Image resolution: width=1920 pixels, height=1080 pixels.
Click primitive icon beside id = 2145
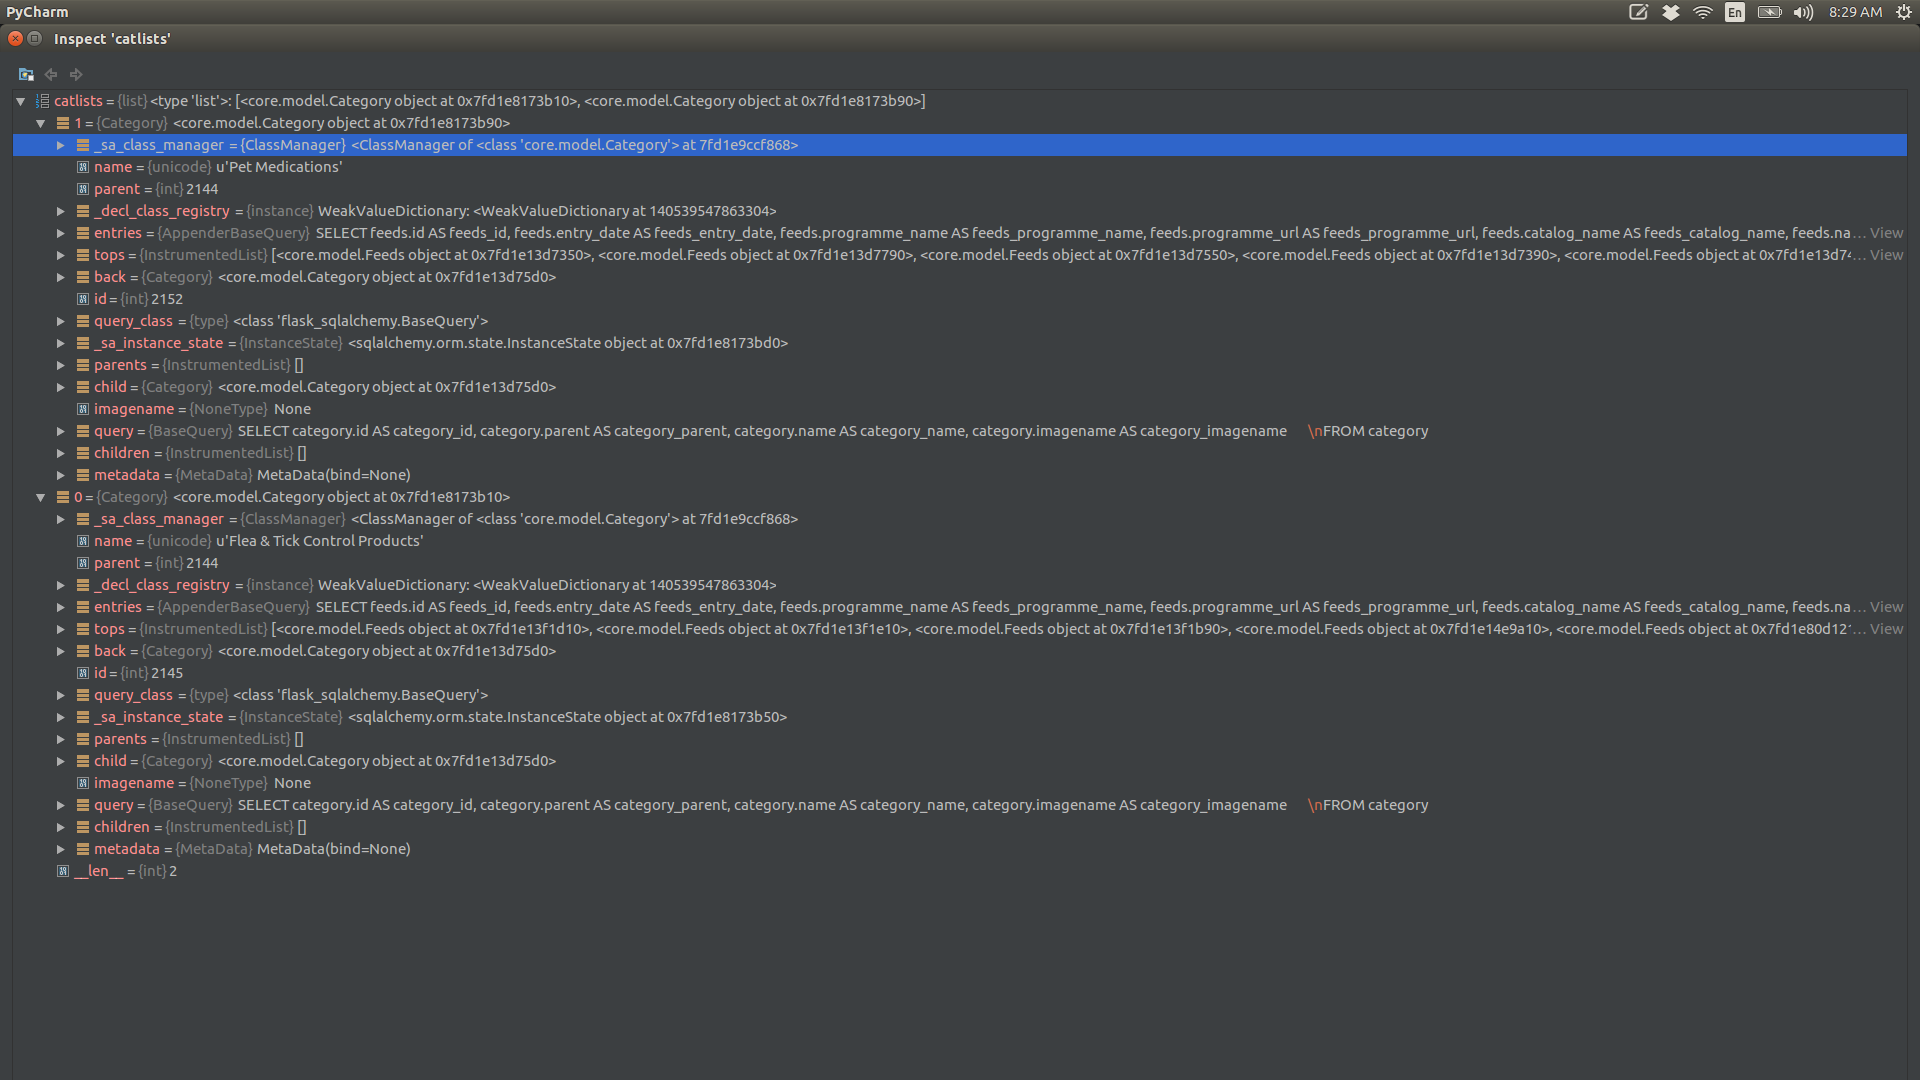click(83, 673)
